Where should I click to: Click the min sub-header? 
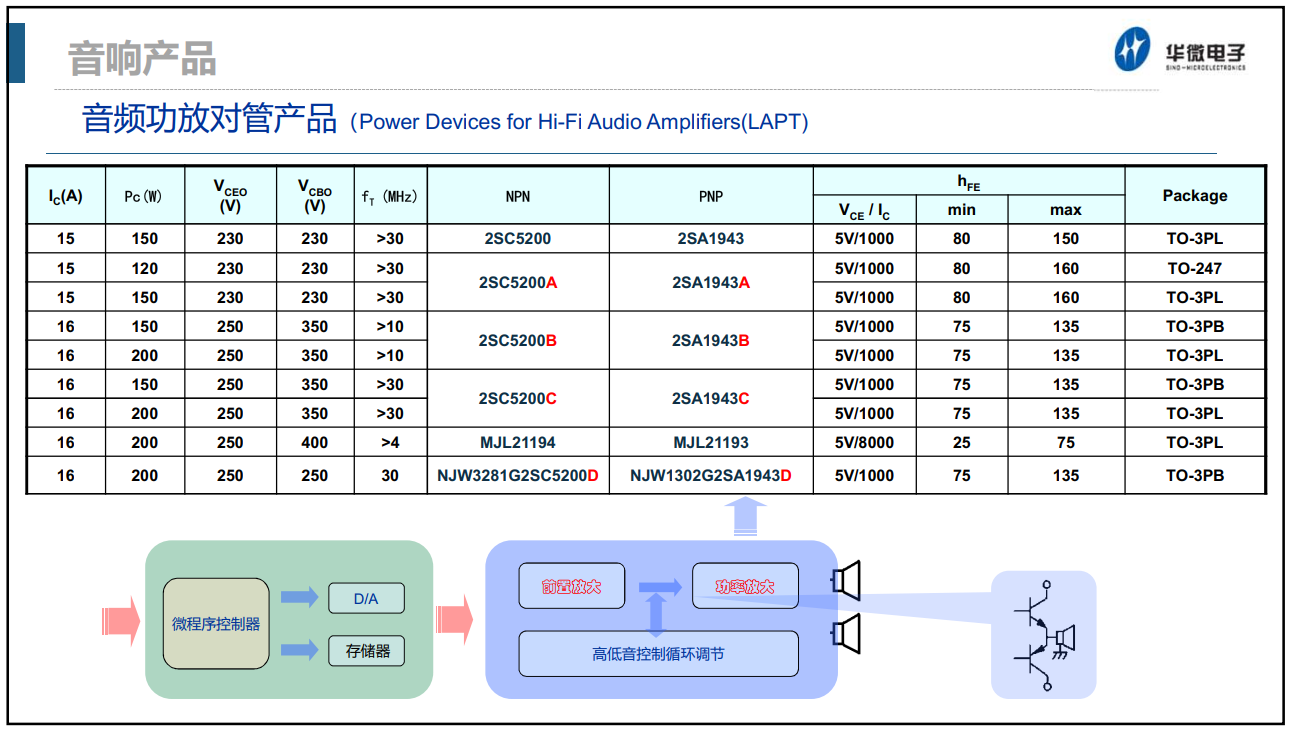pyautogui.click(x=962, y=210)
